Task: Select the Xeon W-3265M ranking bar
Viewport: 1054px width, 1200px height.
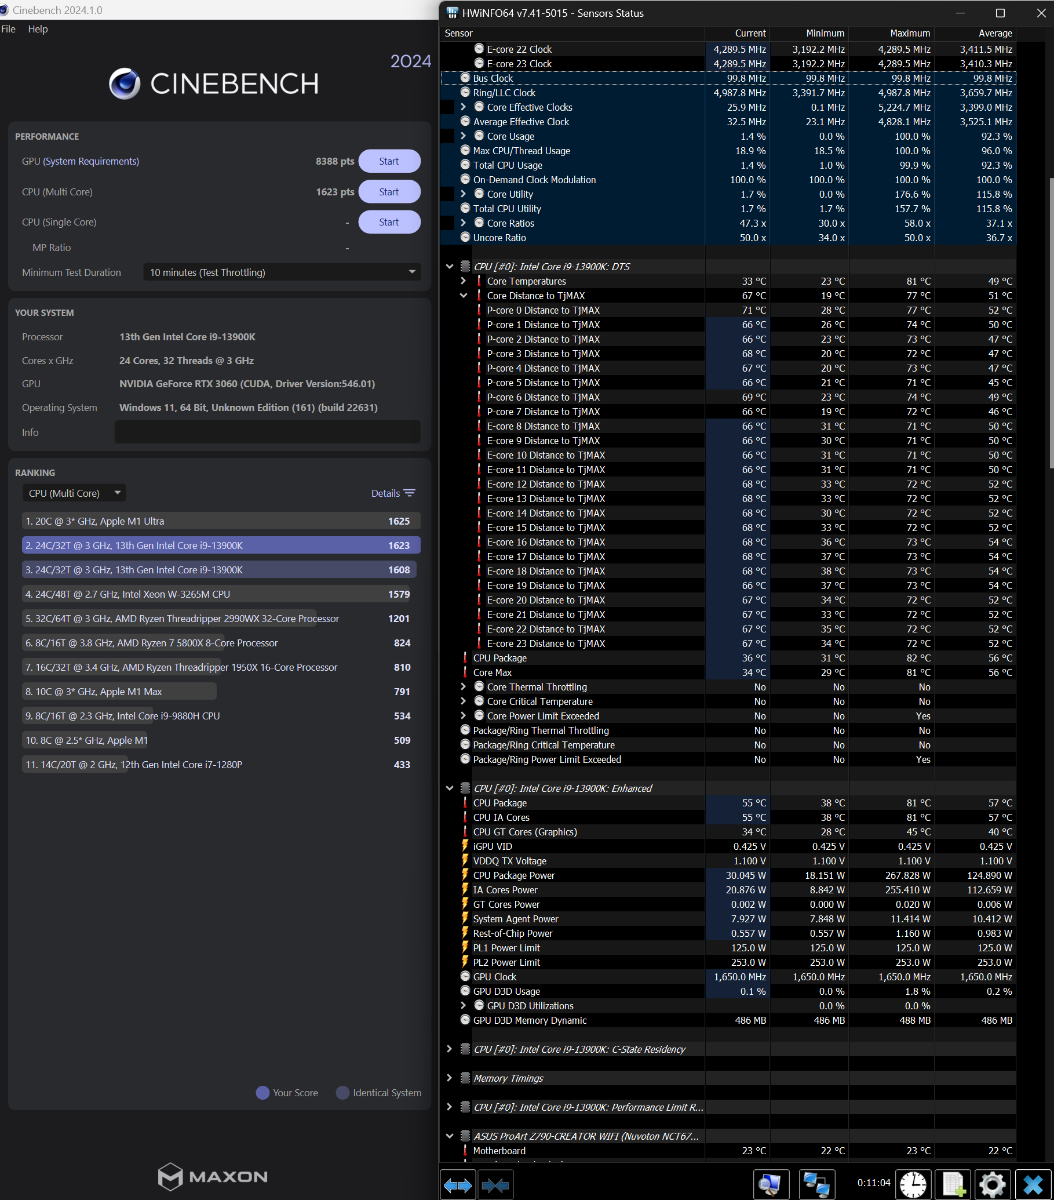Action: pos(221,594)
